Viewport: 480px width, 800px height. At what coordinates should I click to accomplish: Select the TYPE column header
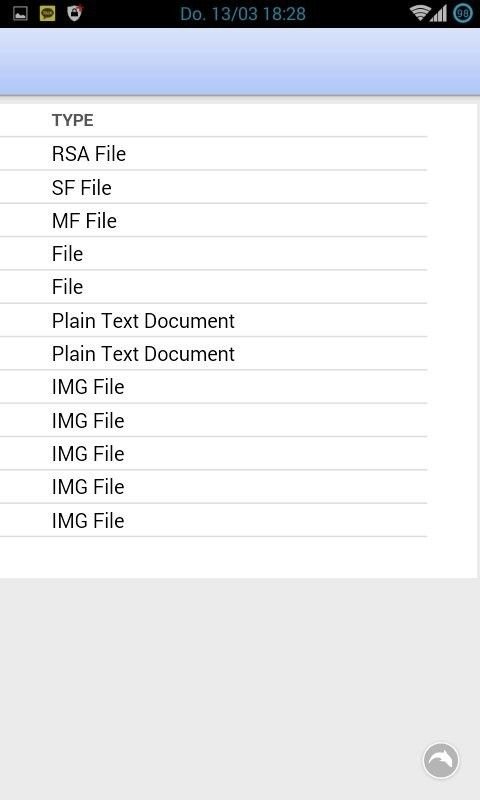[72, 120]
